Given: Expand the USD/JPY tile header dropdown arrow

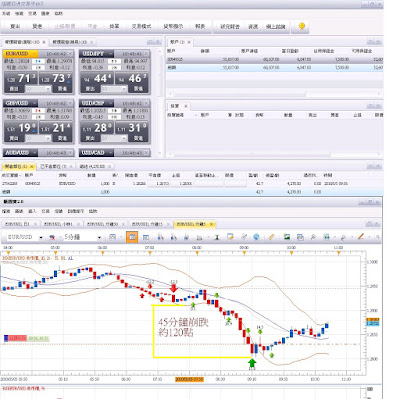Looking at the screenshot, I should [111, 53].
